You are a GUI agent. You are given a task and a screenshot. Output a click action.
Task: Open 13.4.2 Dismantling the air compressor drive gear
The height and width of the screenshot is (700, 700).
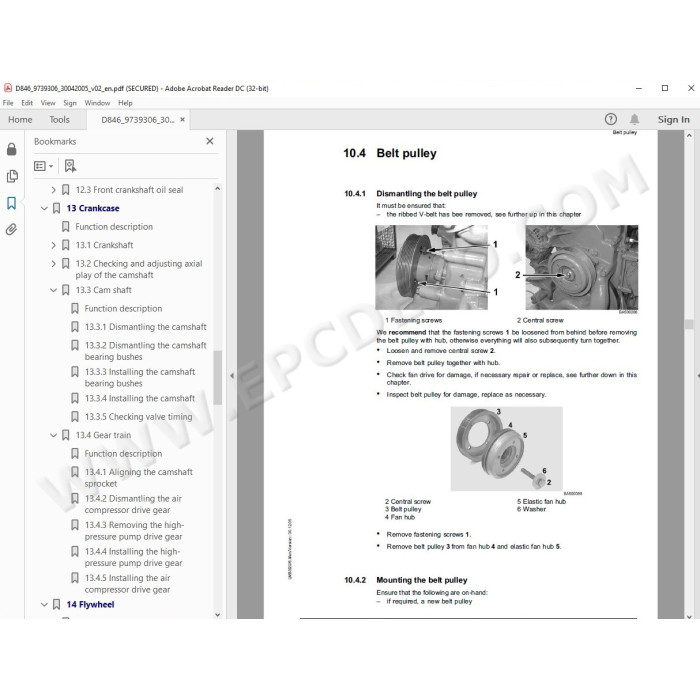tap(133, 504)
